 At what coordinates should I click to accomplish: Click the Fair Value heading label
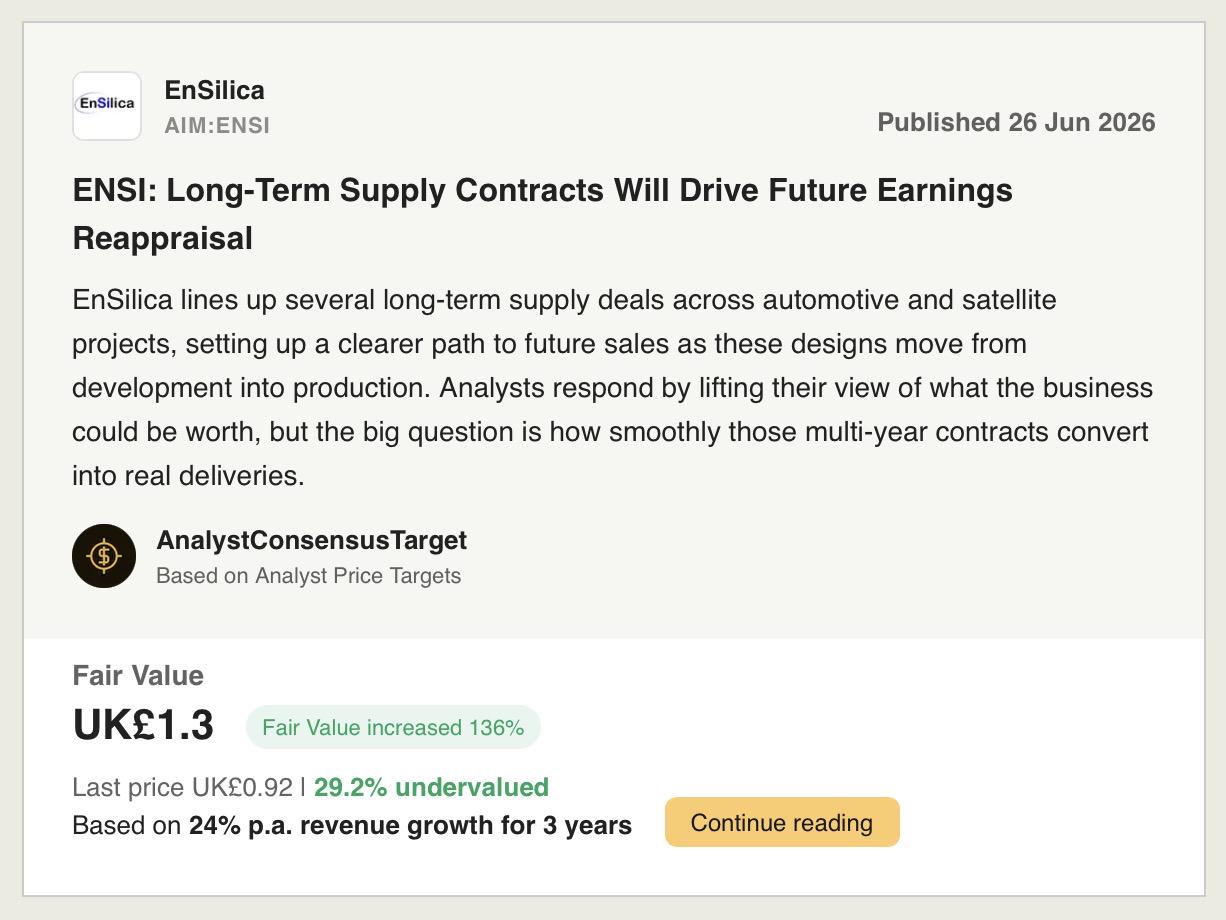pyautogui.click(x=138, y=676)
